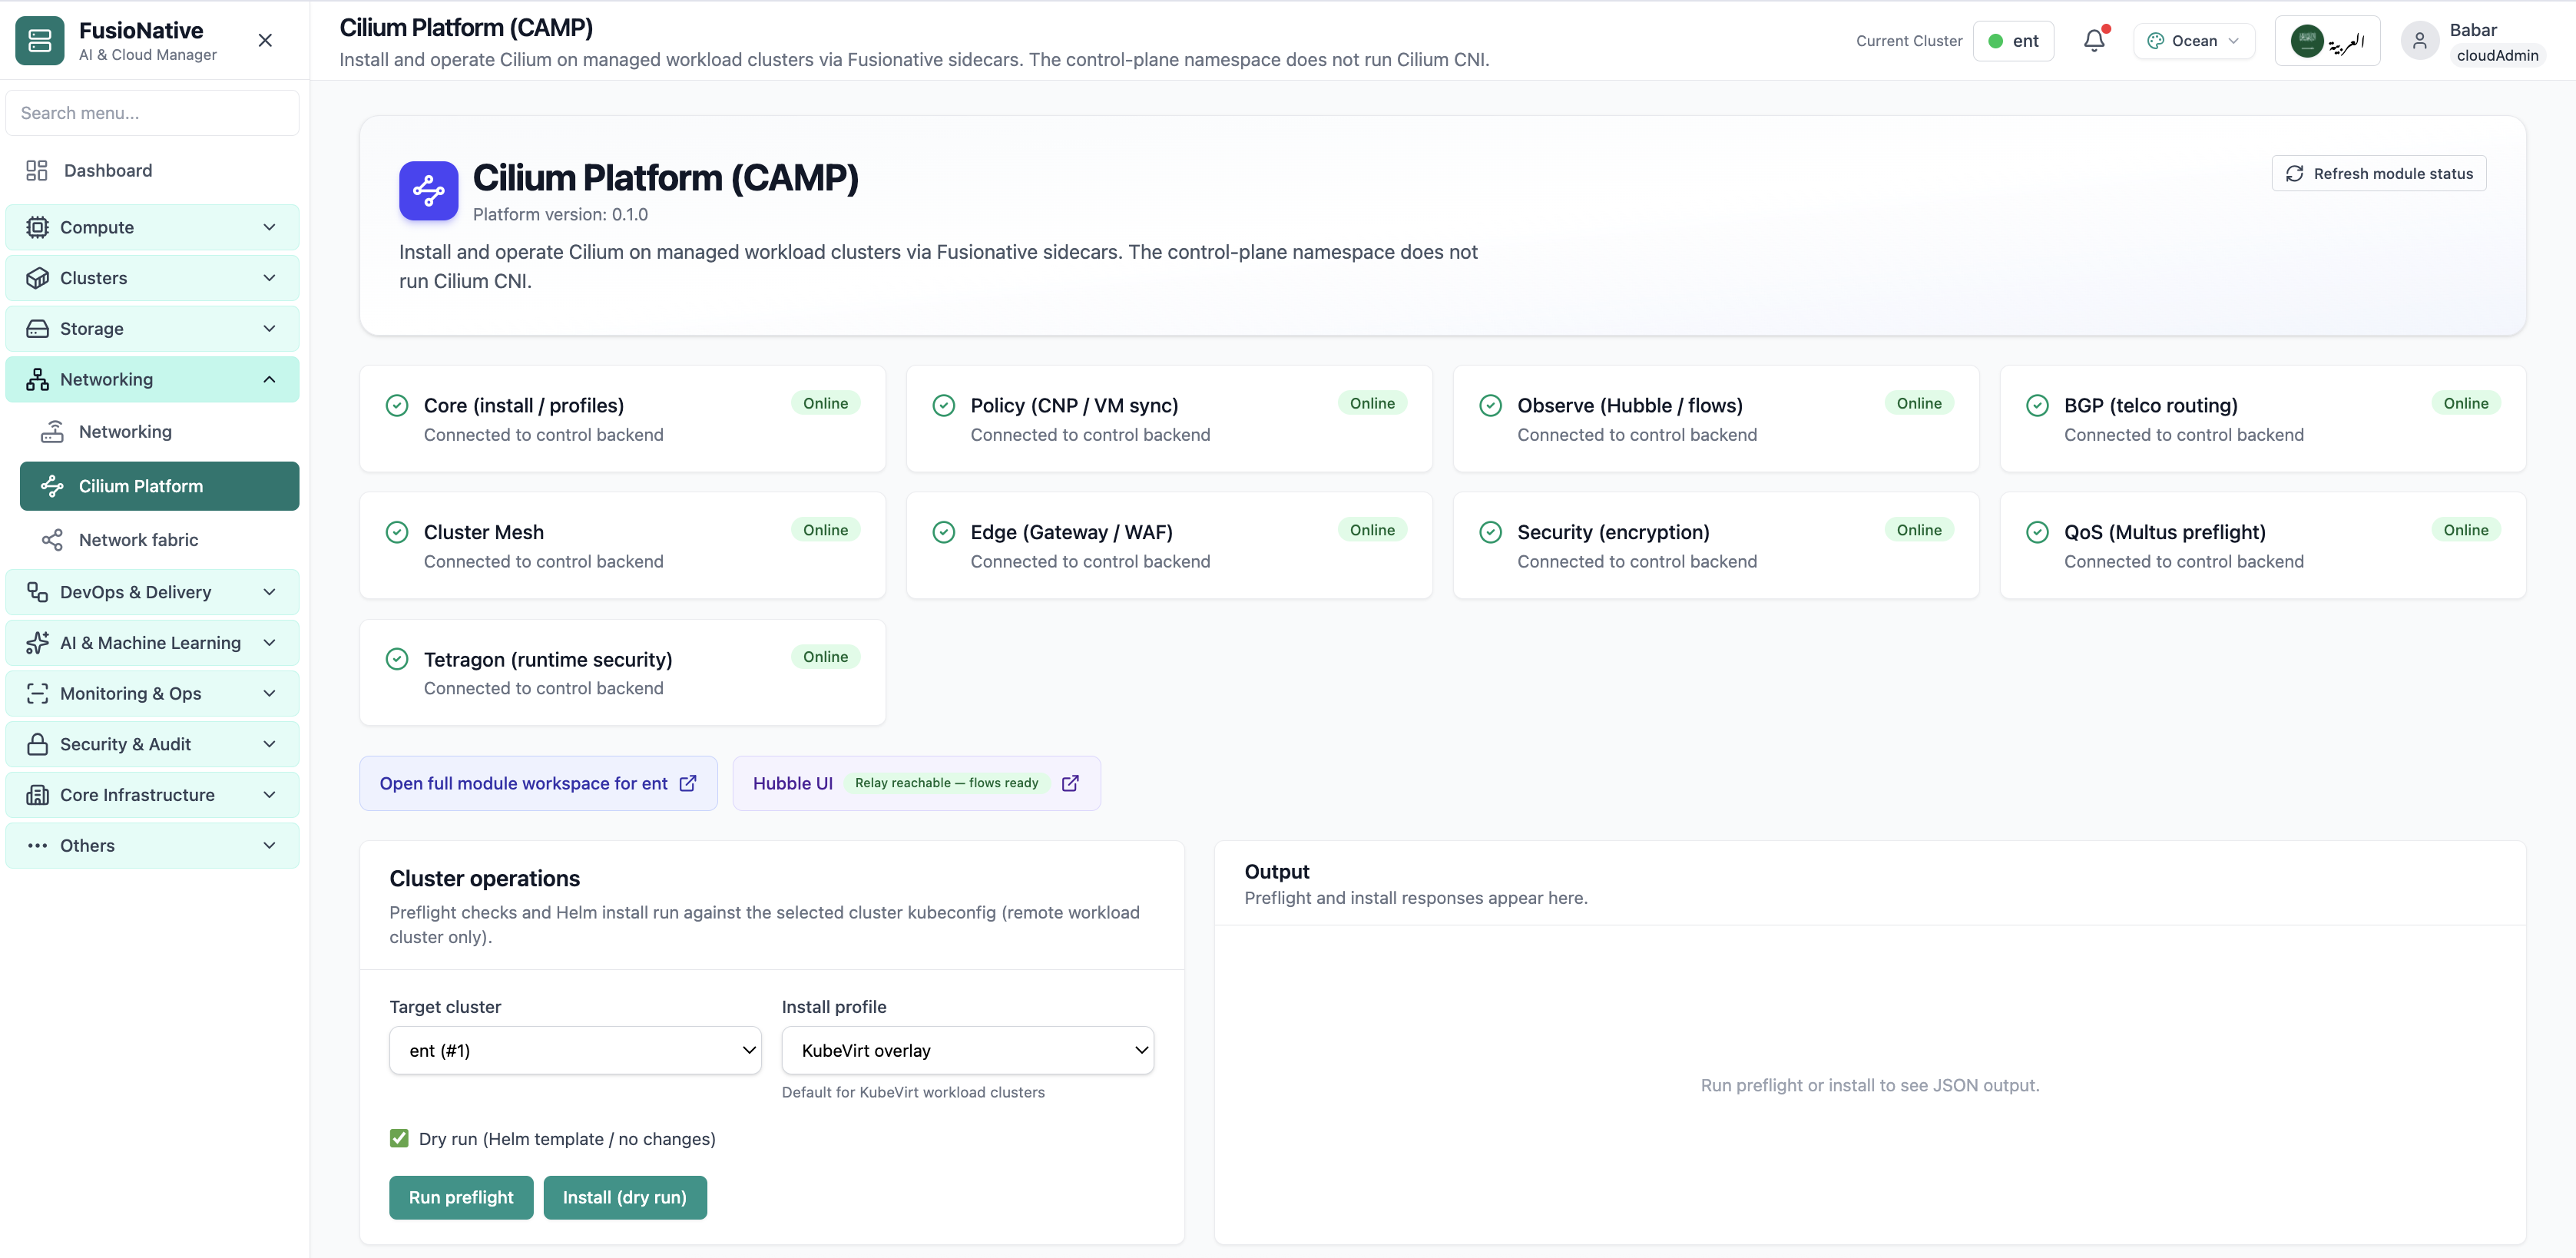Open the Network fabric menu item
Screen dimensions: 2576x1258
click(159, 540)
